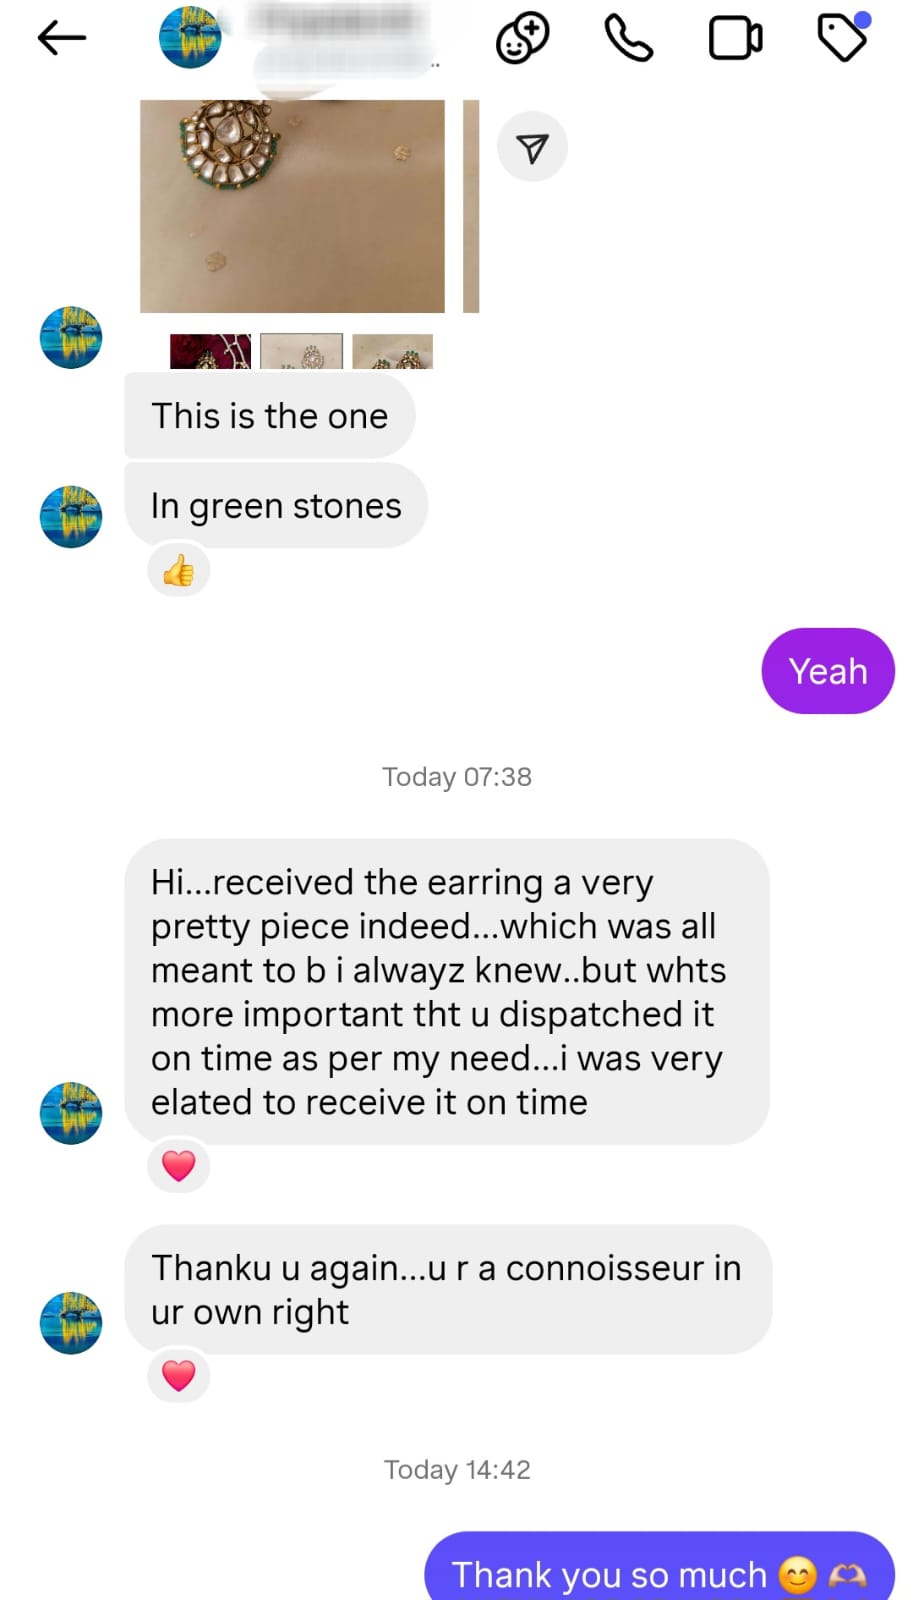Start a video call

735,39
